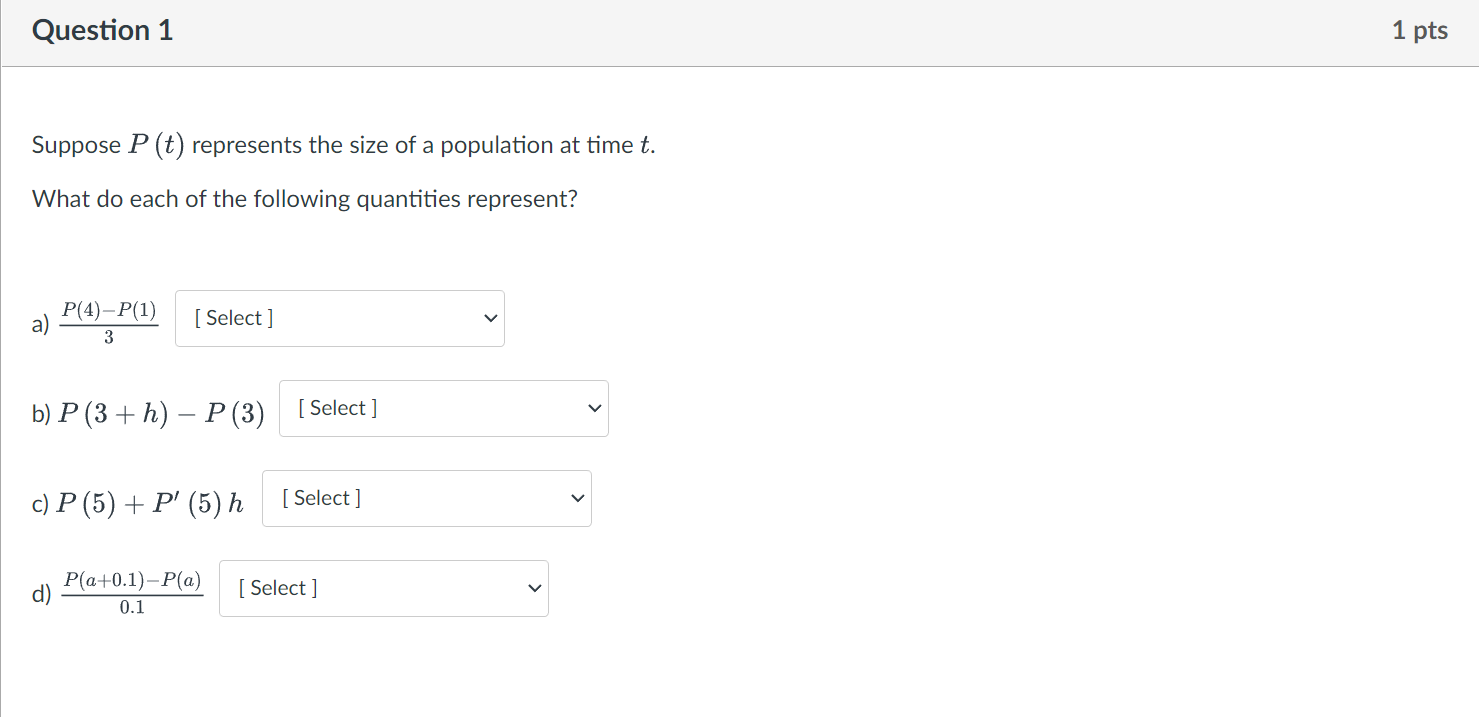1479x717 pixels.
Task: Click the Question 1 header
Action: pos(101,30)
